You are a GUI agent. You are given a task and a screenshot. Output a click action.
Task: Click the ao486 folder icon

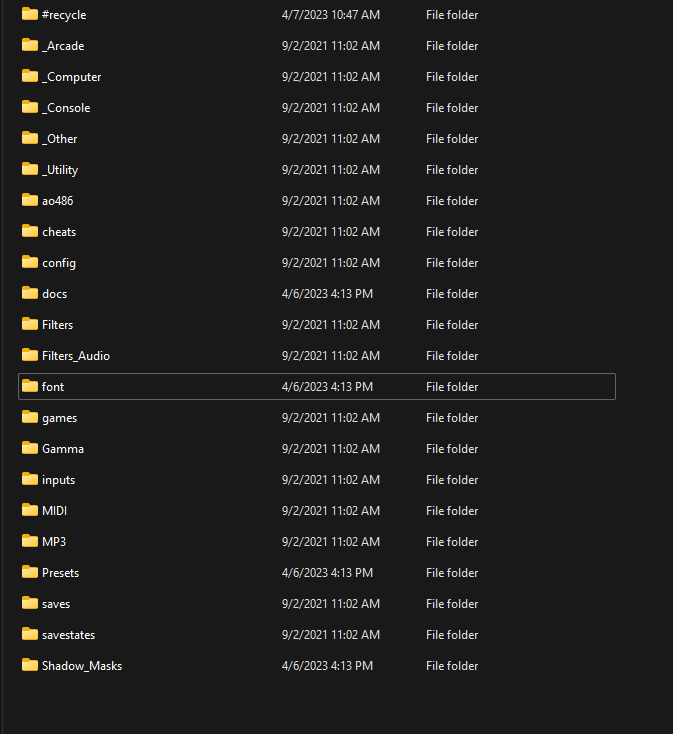tap(30, 200)
